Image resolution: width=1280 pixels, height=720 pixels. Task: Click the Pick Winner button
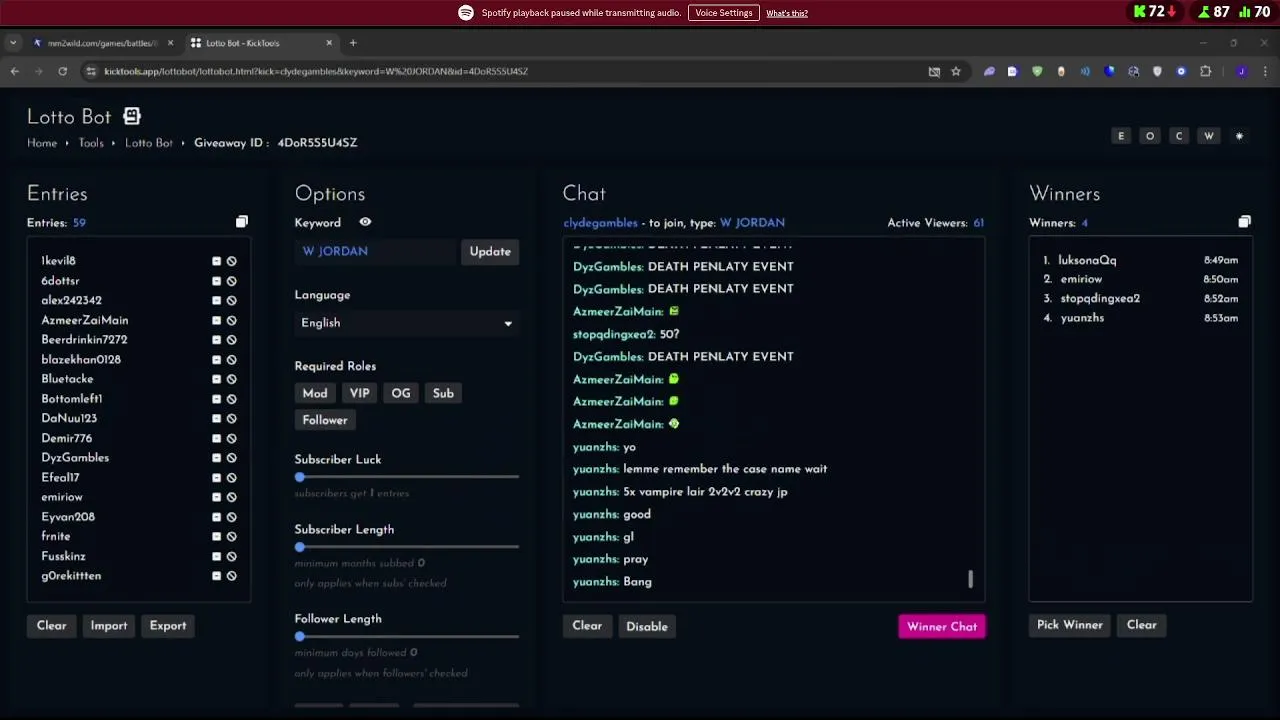click(x=1070, y=625)
